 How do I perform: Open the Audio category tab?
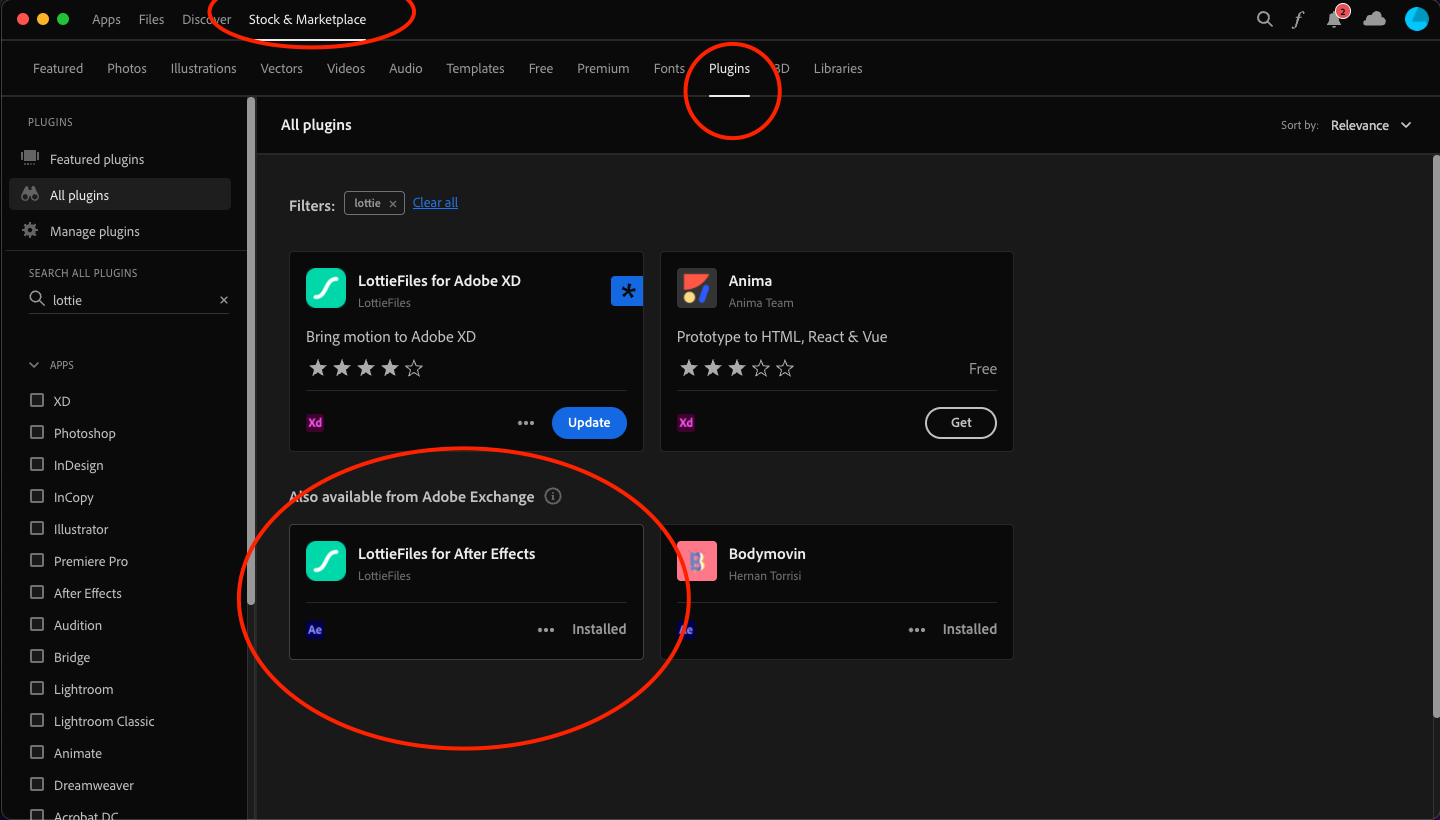pyautogui.click(x=406, y=68)
